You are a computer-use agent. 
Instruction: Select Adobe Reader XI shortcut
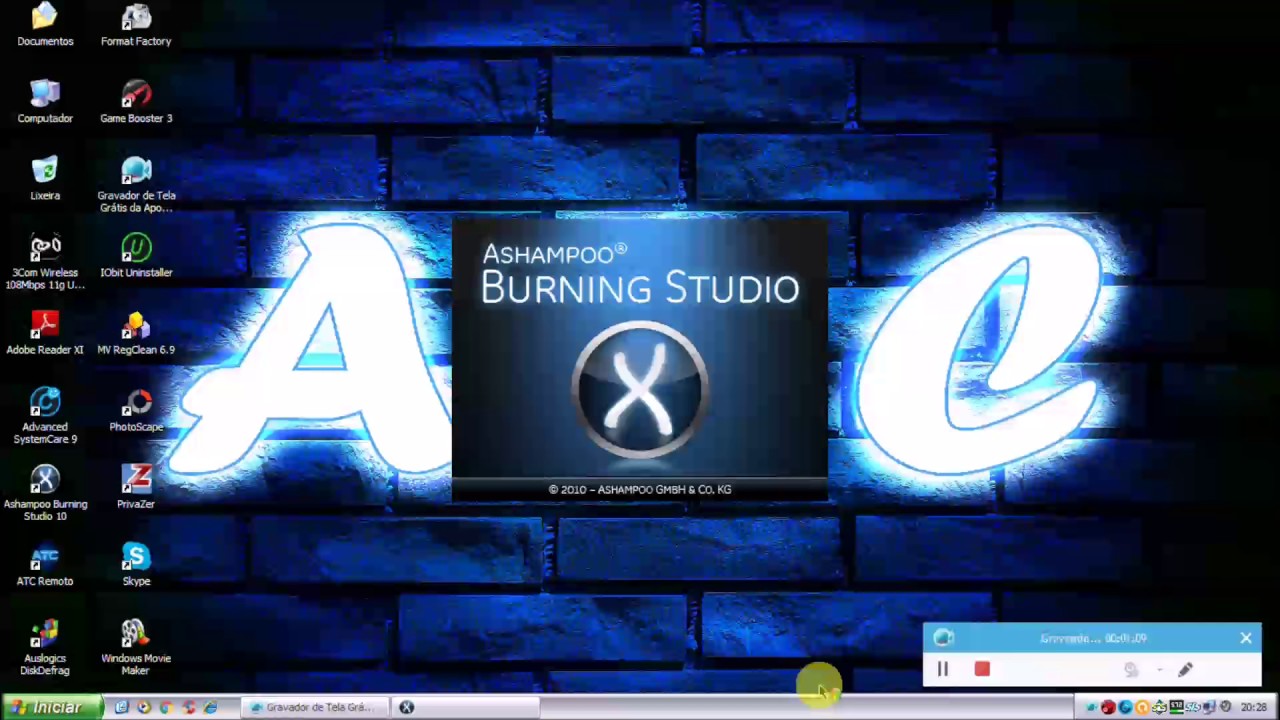click(45, 332)
